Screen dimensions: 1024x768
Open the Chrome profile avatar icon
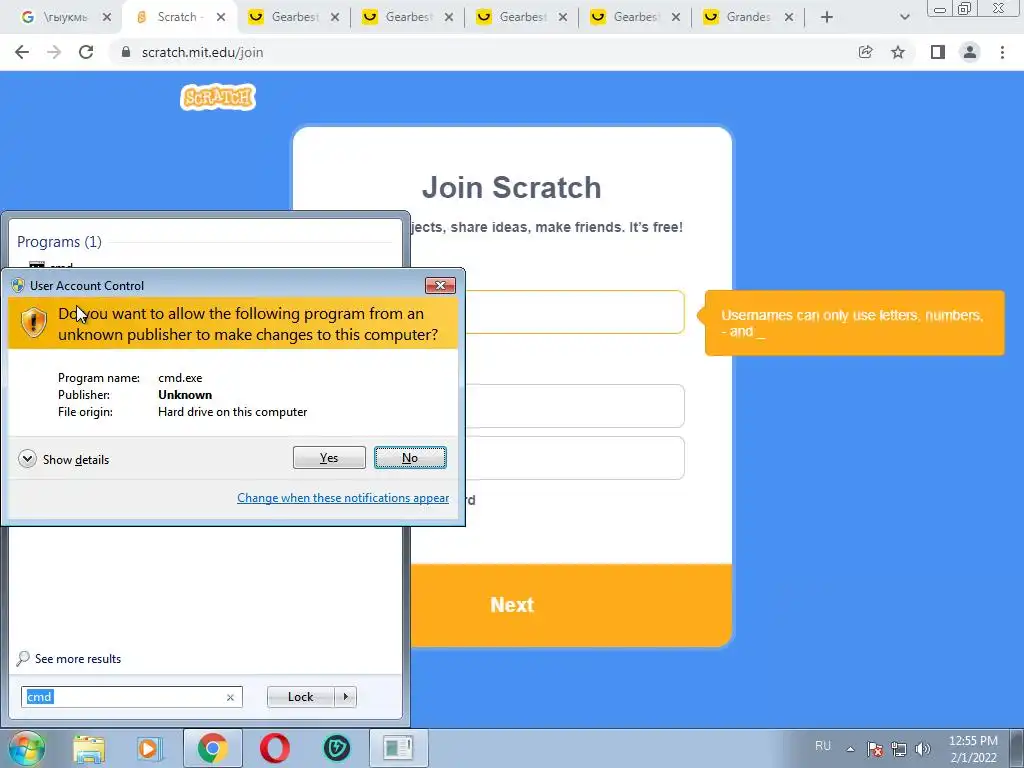[970, 52]
